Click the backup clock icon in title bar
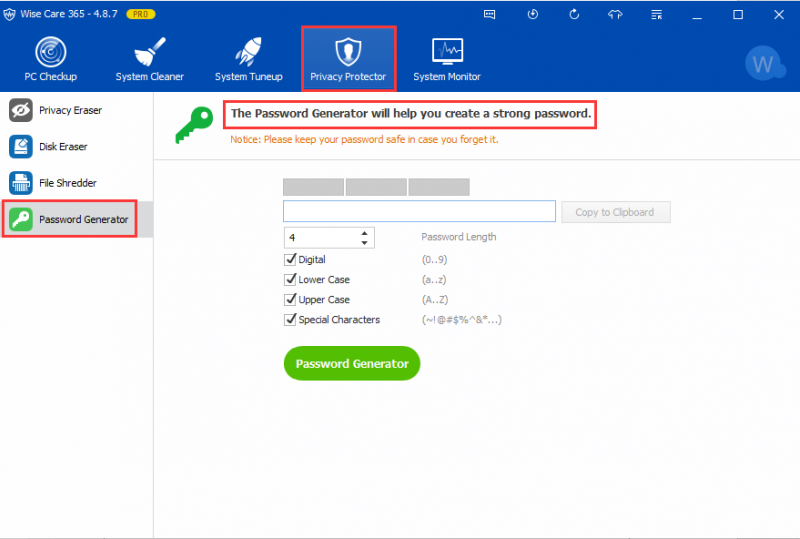The image size is (800, 539). pyautogui.click(x=533, y=14)
